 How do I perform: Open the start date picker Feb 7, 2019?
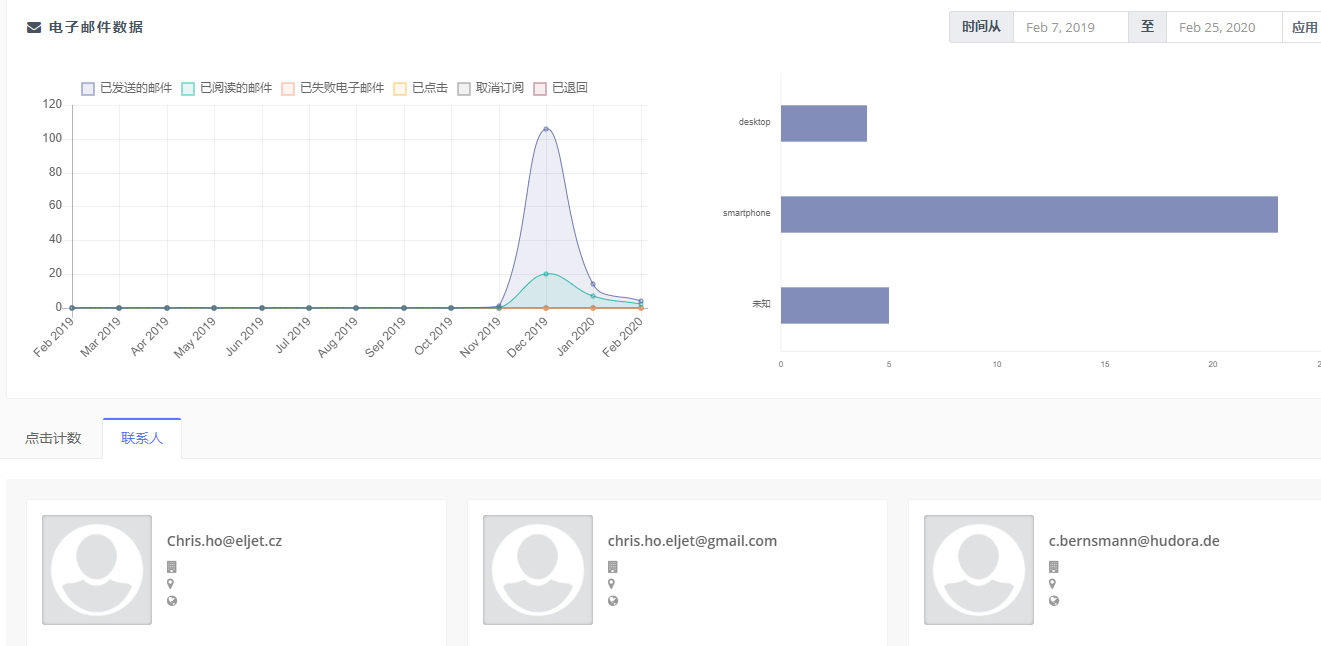(x=1070, y=28)
